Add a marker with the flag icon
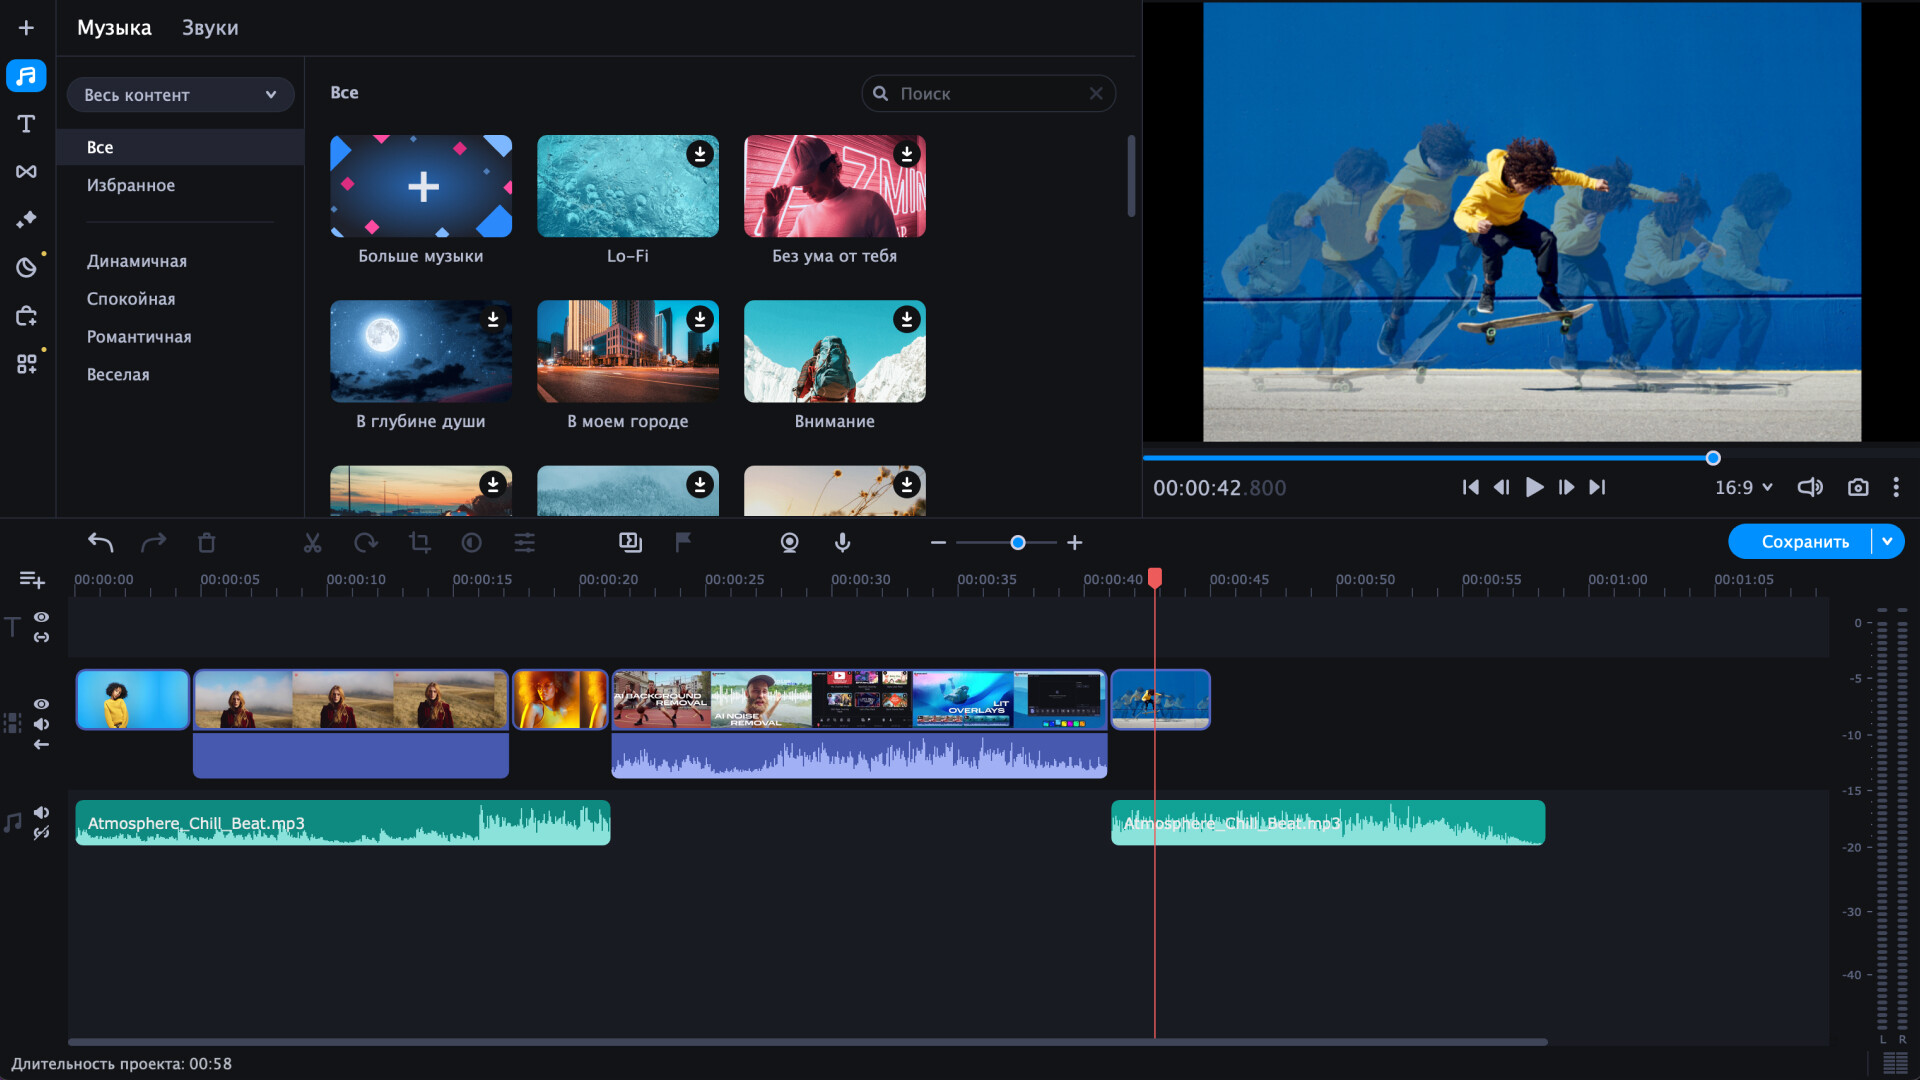Image resolution: width=1920 pixels, height=1080 pixels. (x=682, y=542)
